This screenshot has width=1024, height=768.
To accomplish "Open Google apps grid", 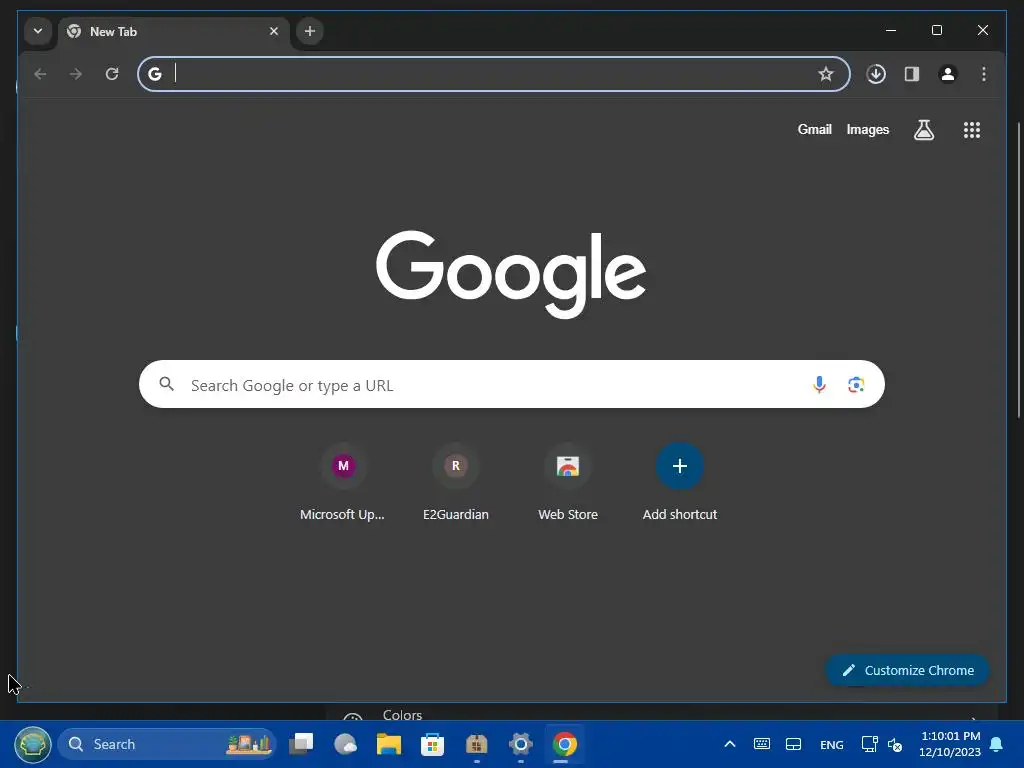I will click(x=972, y=130).
